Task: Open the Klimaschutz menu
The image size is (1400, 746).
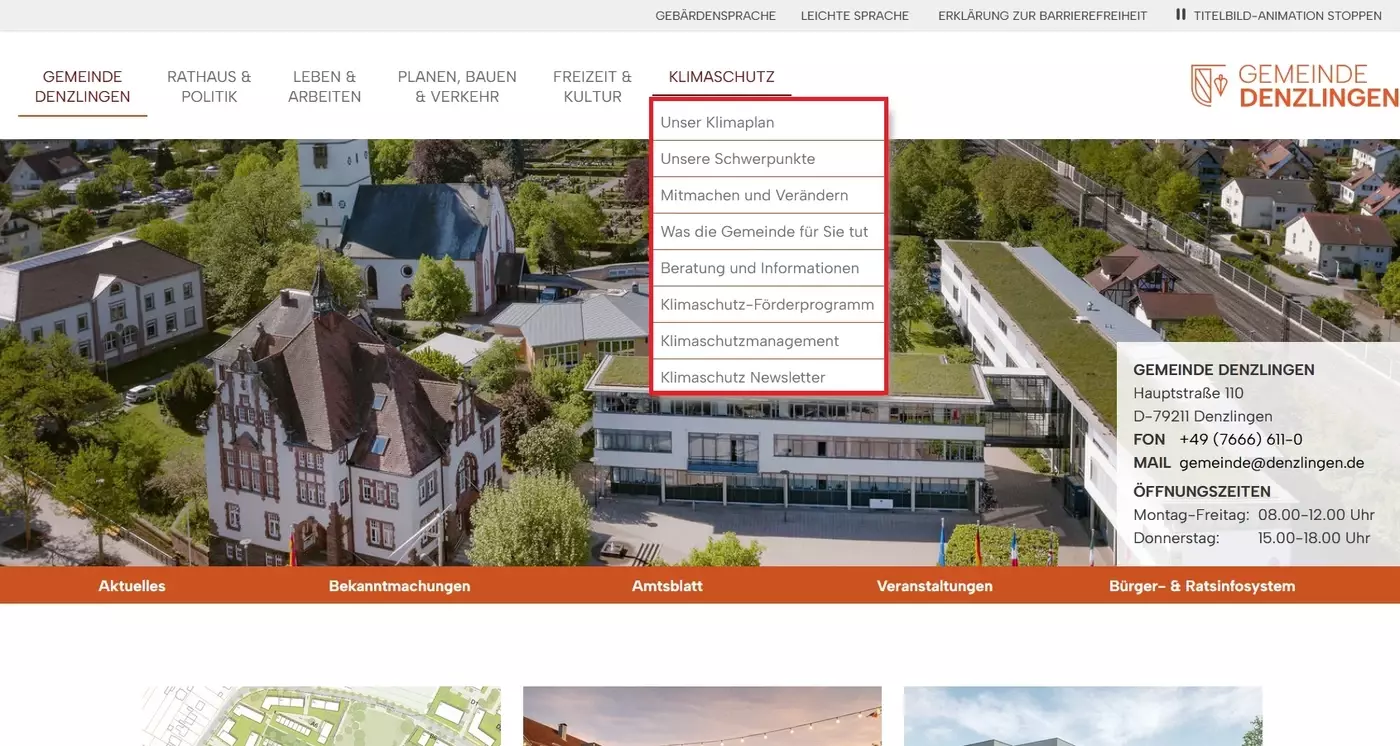Action: [721, 76]
